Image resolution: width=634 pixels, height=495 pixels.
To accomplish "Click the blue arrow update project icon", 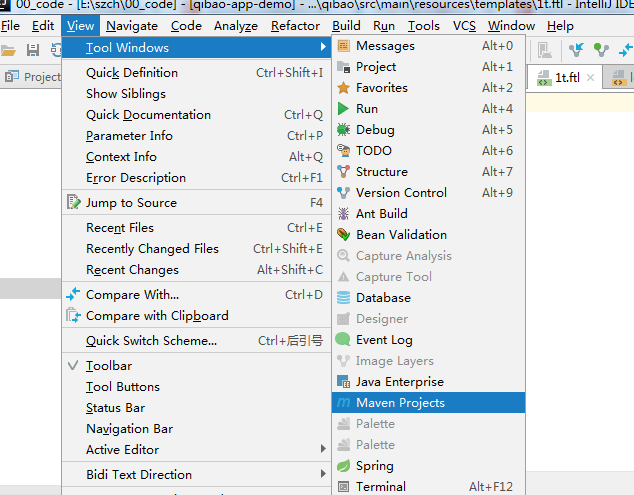I will (576, 50).
